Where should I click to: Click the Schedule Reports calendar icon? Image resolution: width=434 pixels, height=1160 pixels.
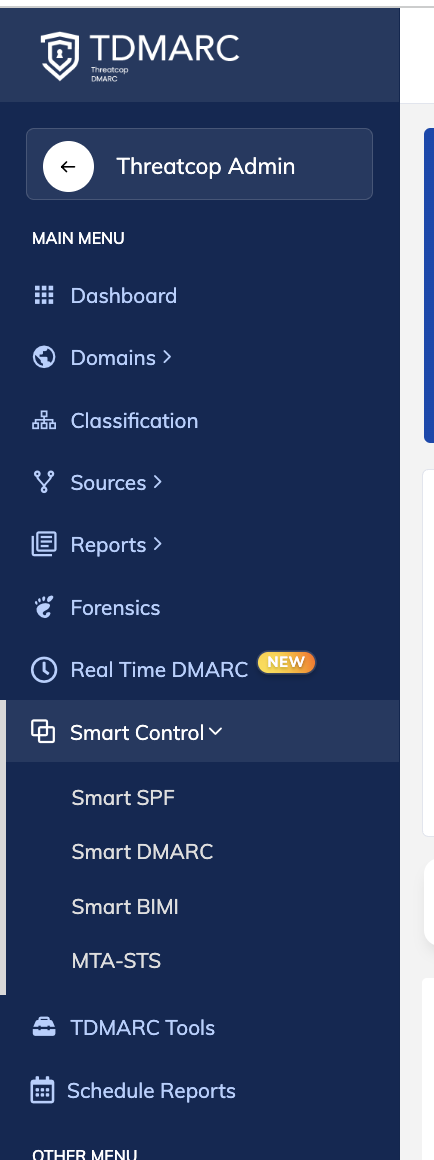point(42,1090)
